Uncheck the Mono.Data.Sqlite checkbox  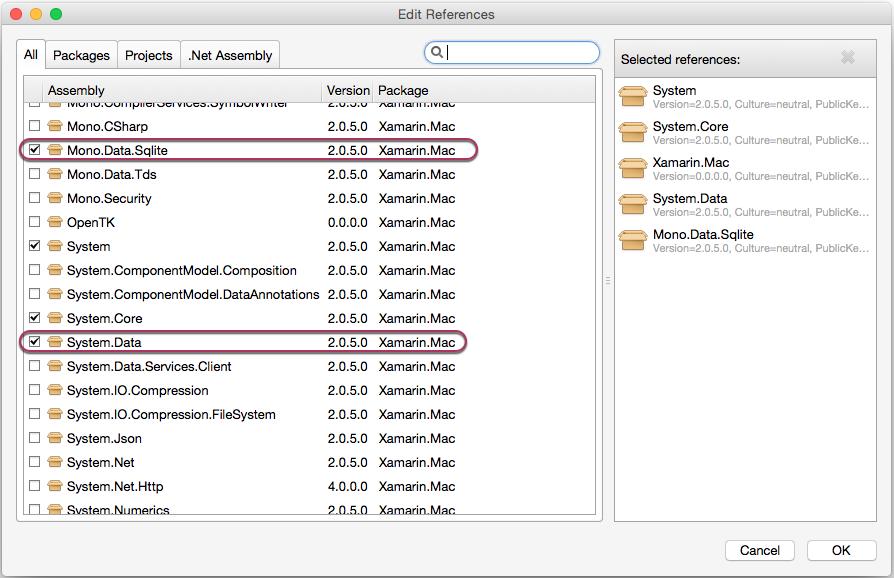pos(35,149)
